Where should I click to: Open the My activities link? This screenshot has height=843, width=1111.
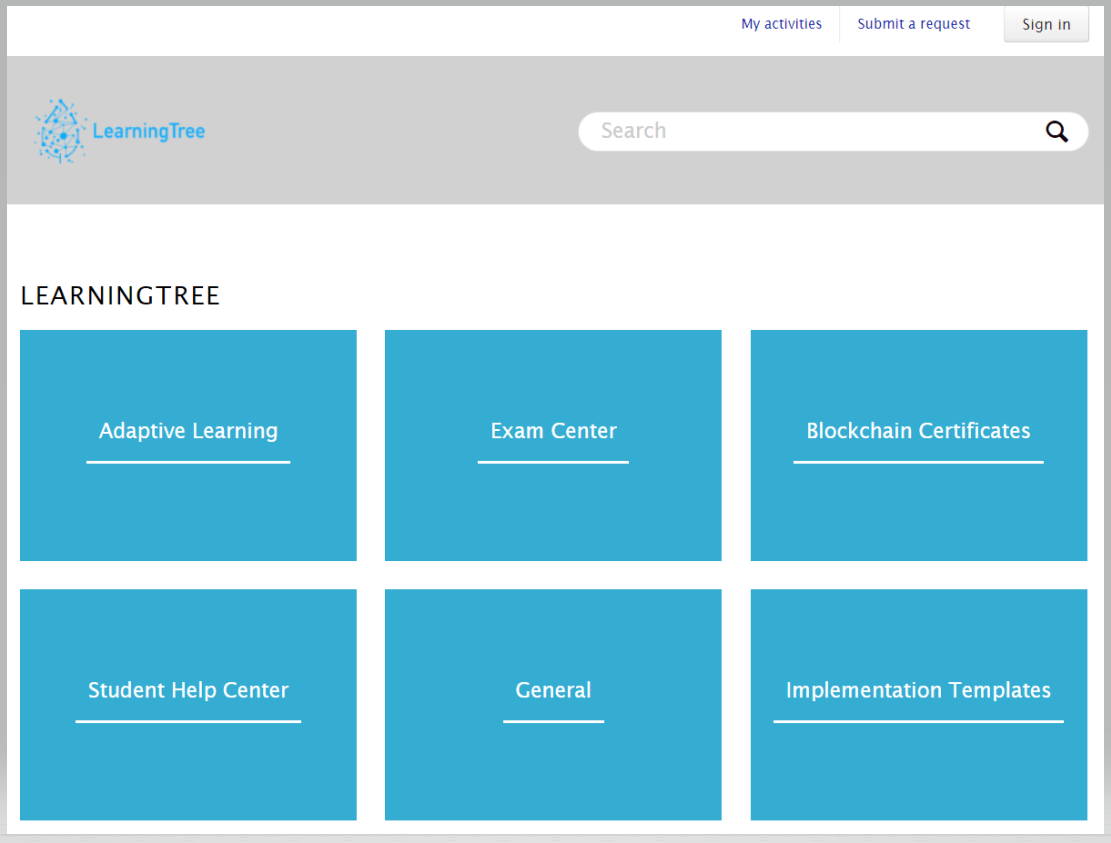coord(781,24)
